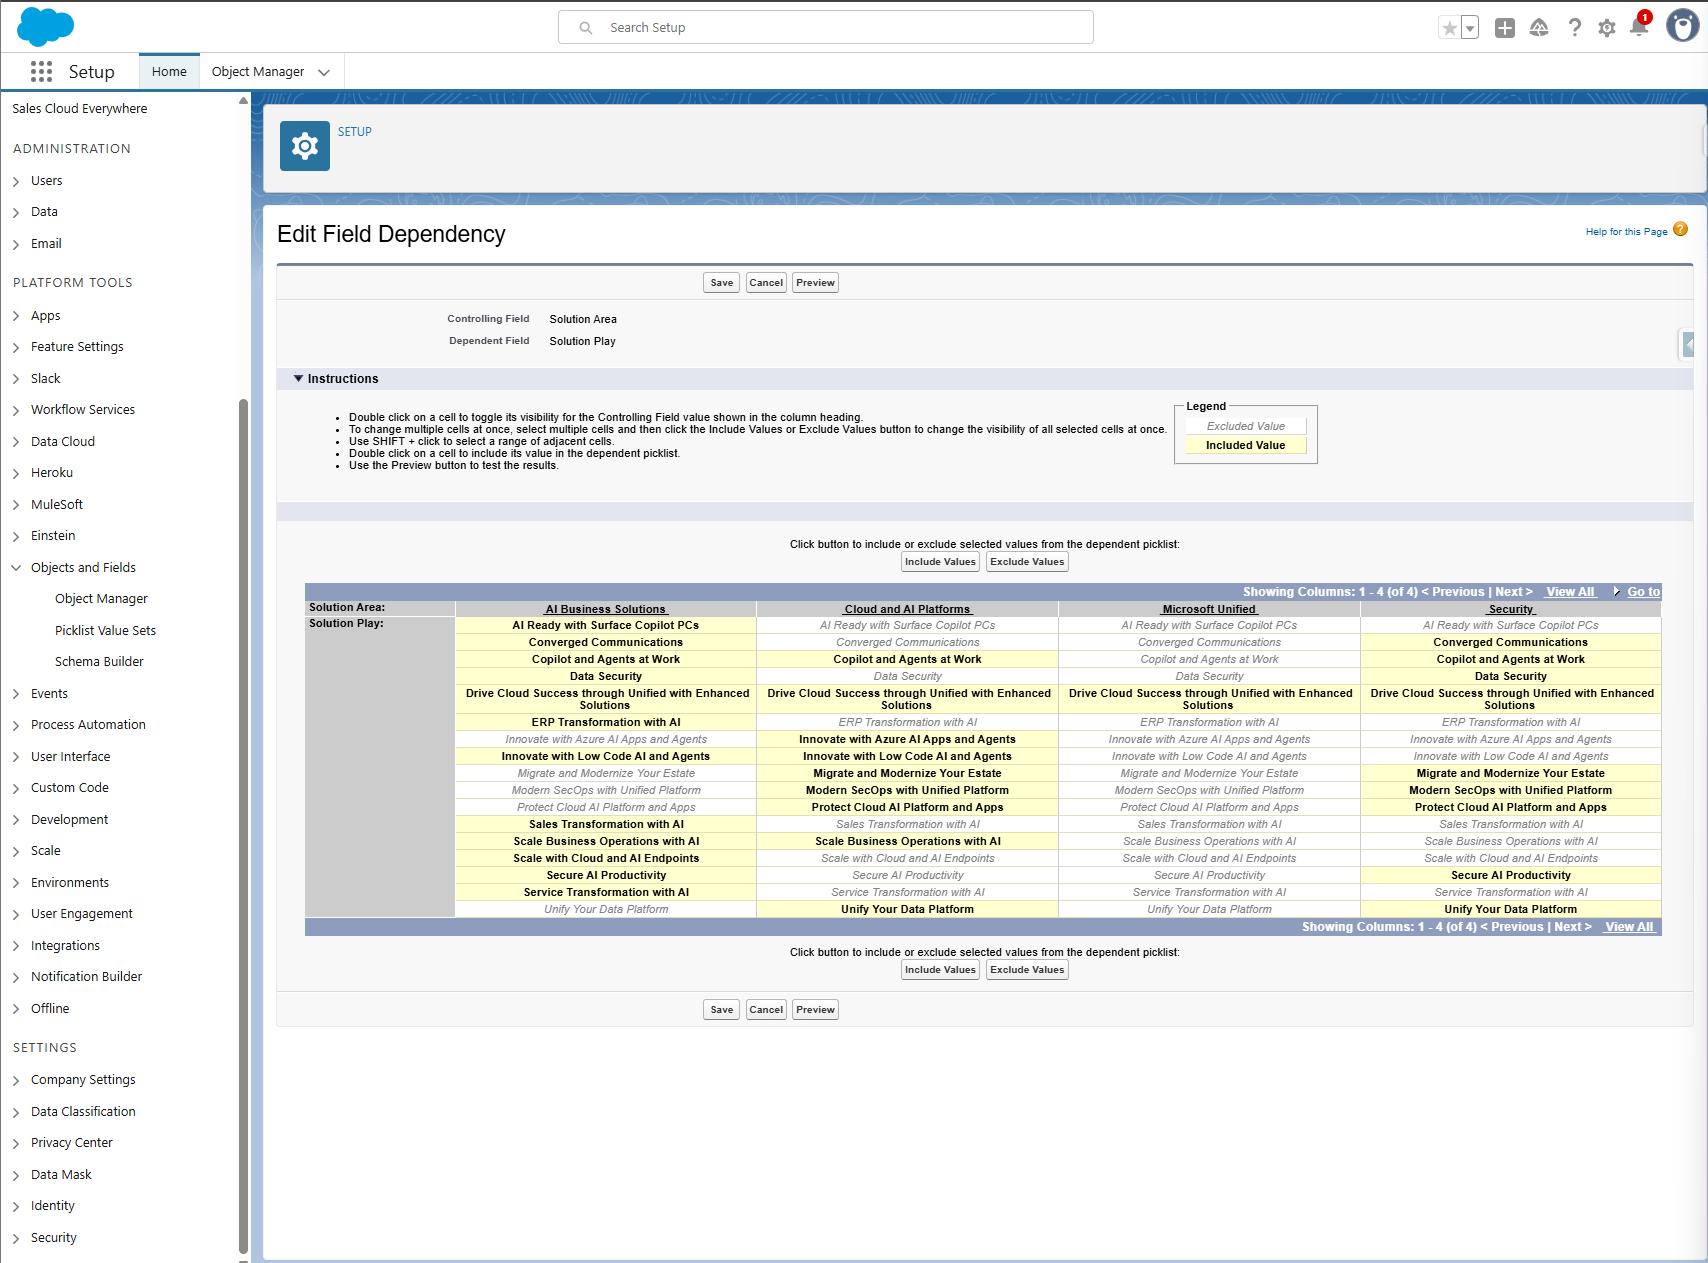
Task: Expand the Email section
Action: pyautogui.click(x=16, y=244)
